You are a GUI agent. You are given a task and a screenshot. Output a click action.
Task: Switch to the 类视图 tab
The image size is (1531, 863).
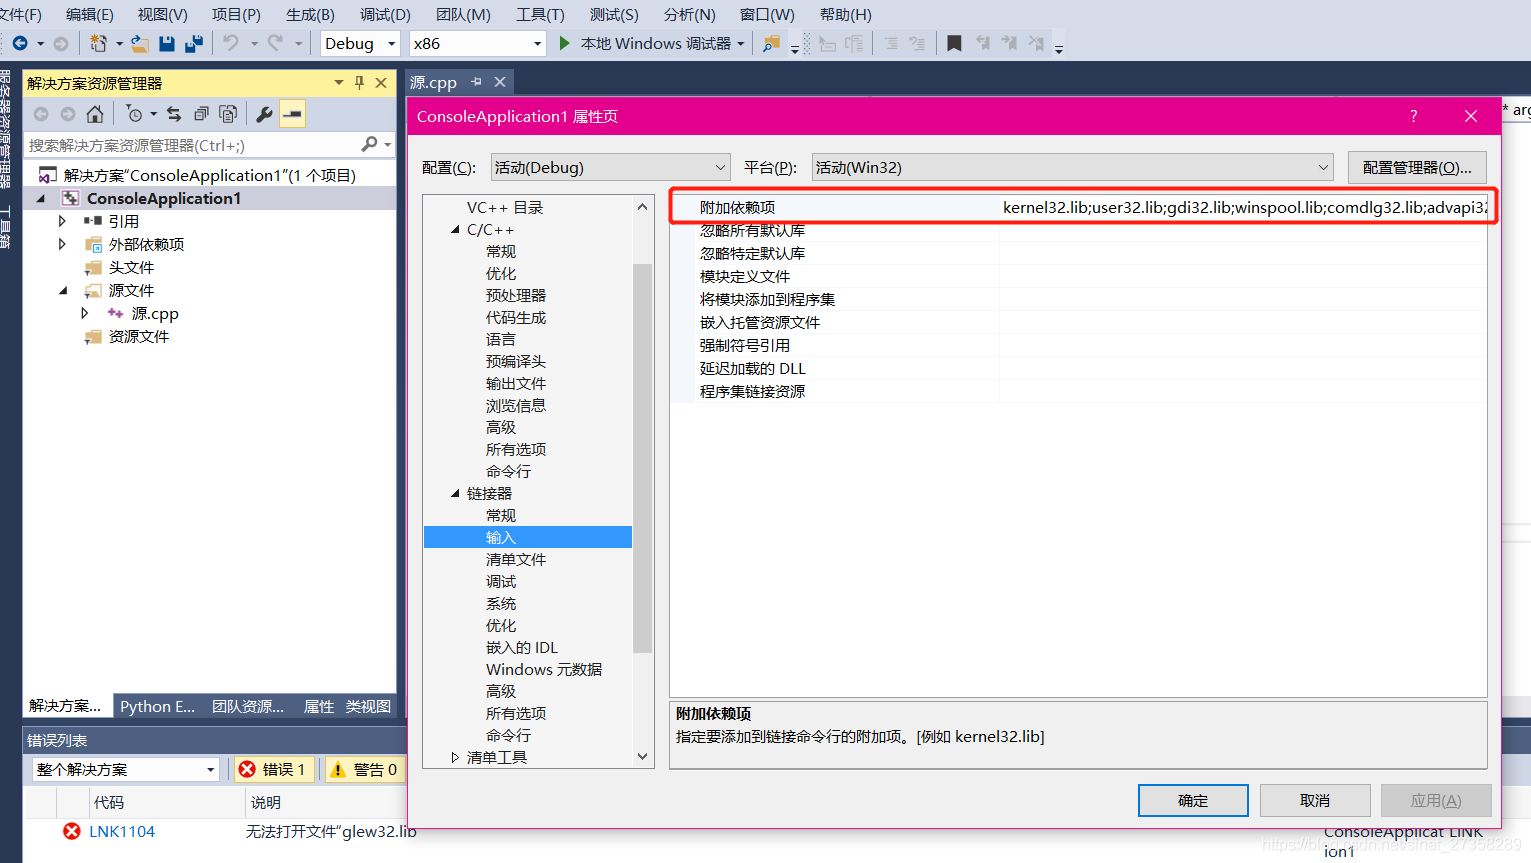coord(368,706)
